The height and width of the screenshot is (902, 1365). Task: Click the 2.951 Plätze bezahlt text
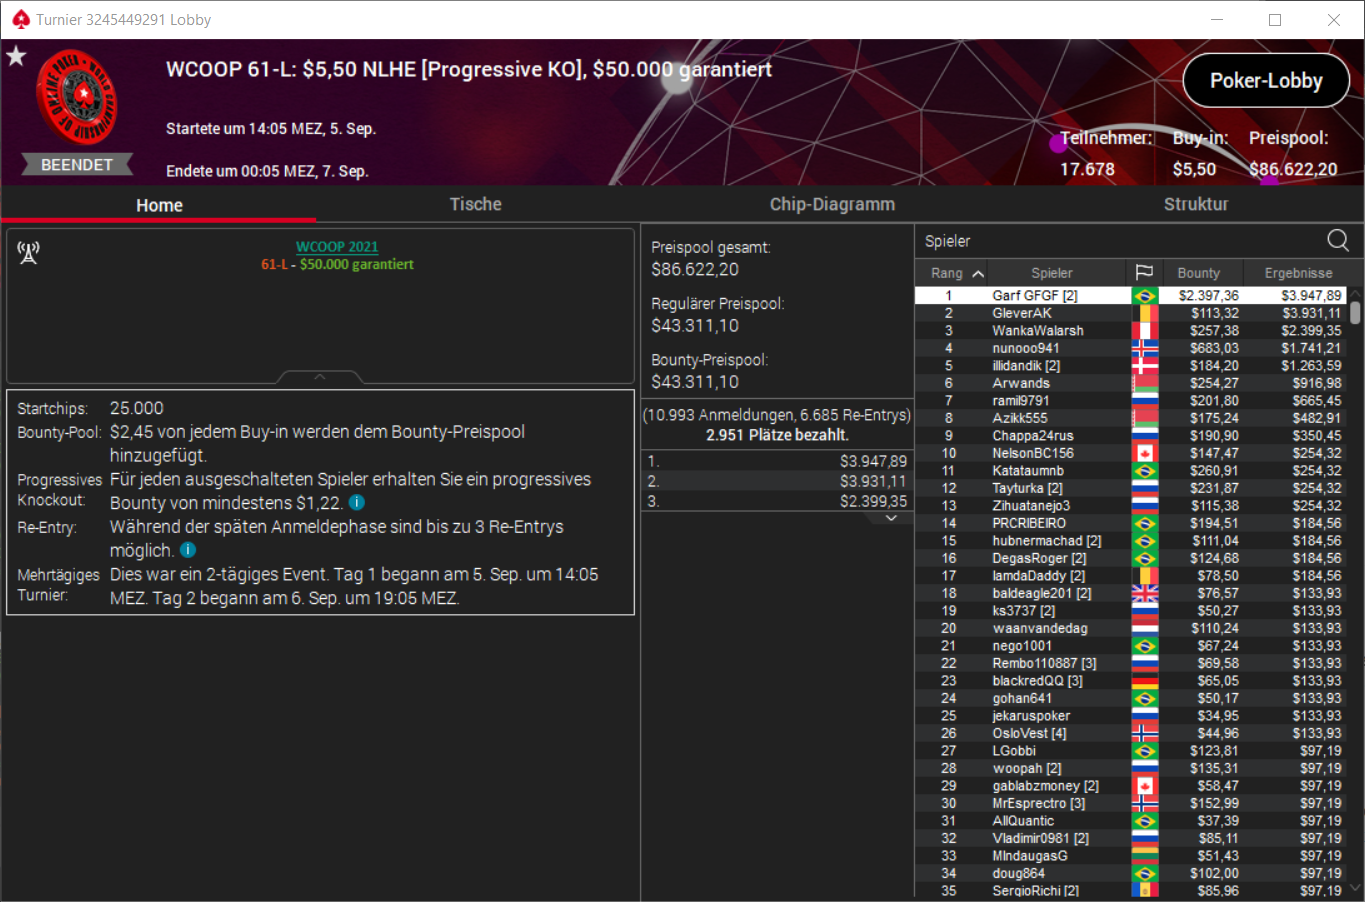click(x=777, y=435)
